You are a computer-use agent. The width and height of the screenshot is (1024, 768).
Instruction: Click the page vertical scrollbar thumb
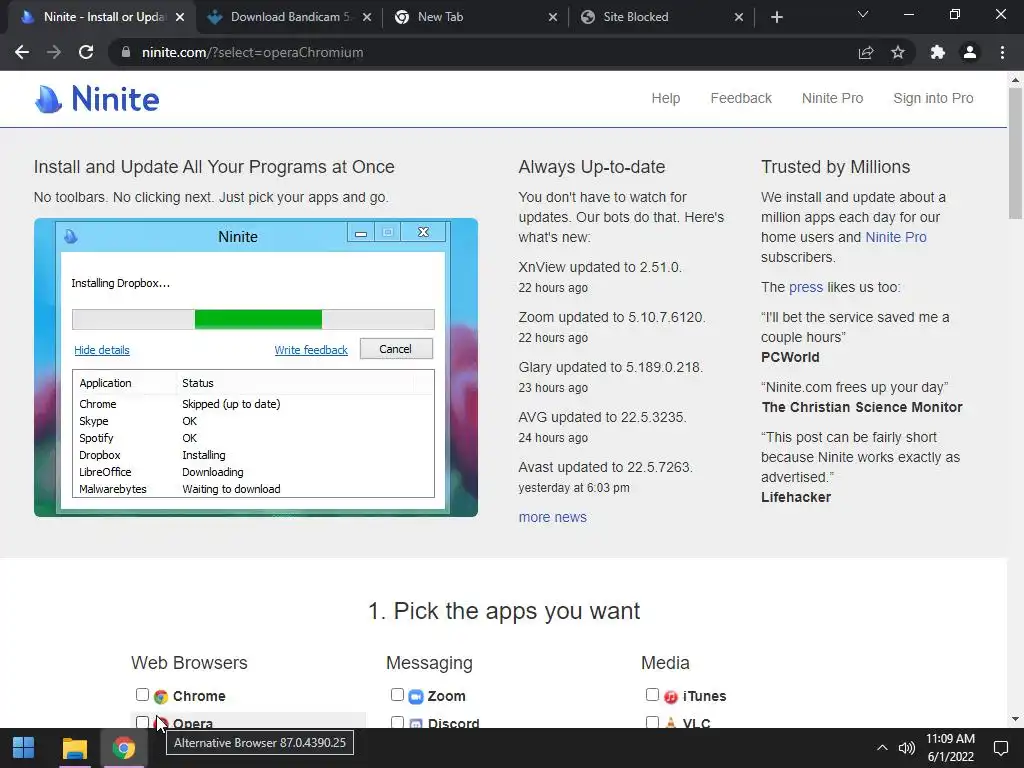1015,153
